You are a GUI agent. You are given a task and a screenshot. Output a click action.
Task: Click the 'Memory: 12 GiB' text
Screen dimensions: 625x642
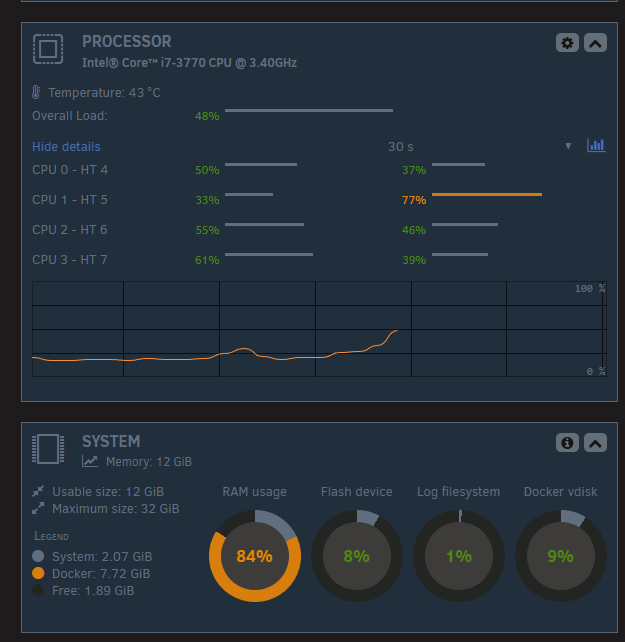point(149,462)
